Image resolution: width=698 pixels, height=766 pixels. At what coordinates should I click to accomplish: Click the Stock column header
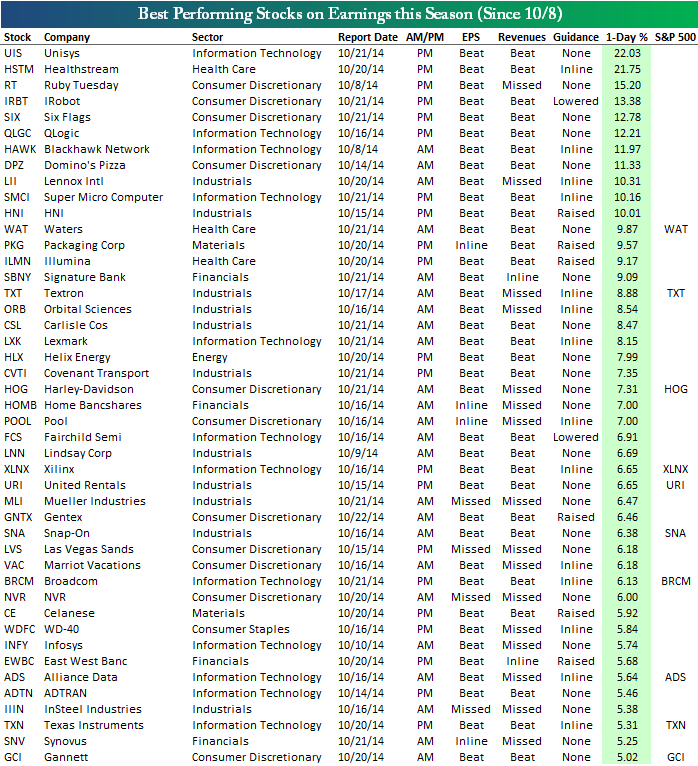pos(18,37)
